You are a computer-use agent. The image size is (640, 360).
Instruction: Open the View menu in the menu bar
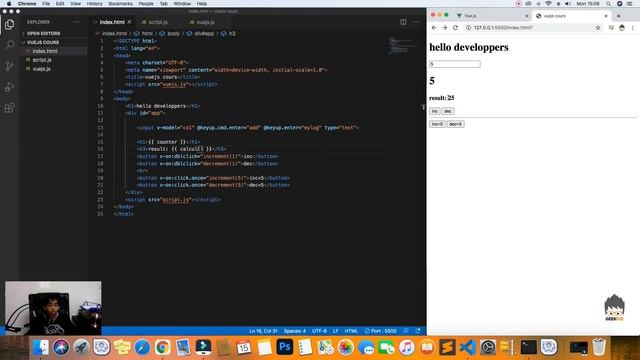pos(76,4)
